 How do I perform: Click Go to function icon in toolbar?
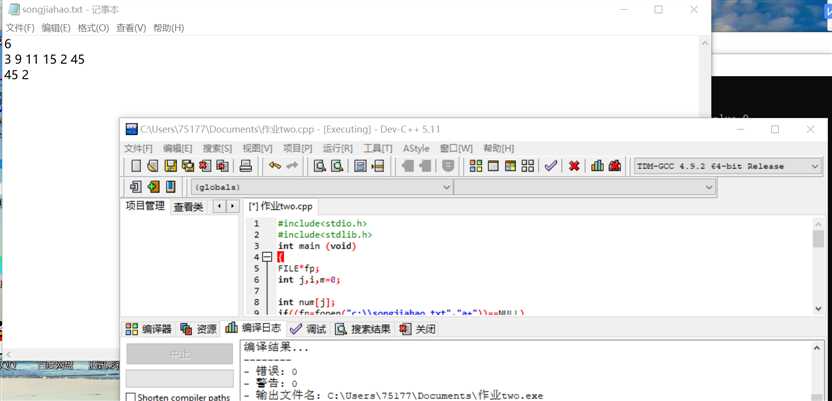(x=360, y=166)
